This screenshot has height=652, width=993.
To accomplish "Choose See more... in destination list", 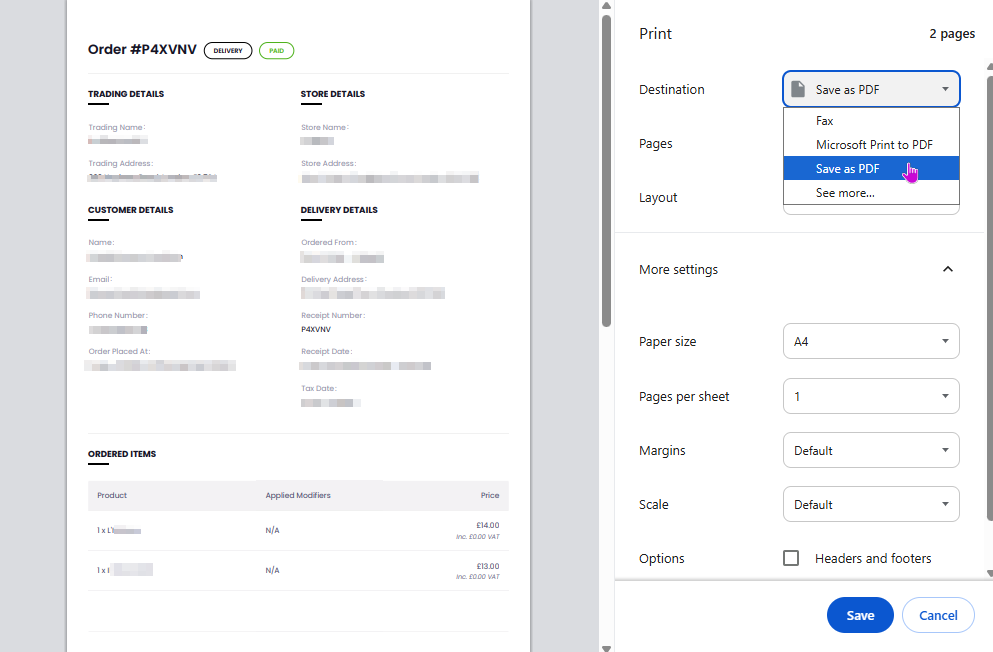I will click(x=844, y=193).
